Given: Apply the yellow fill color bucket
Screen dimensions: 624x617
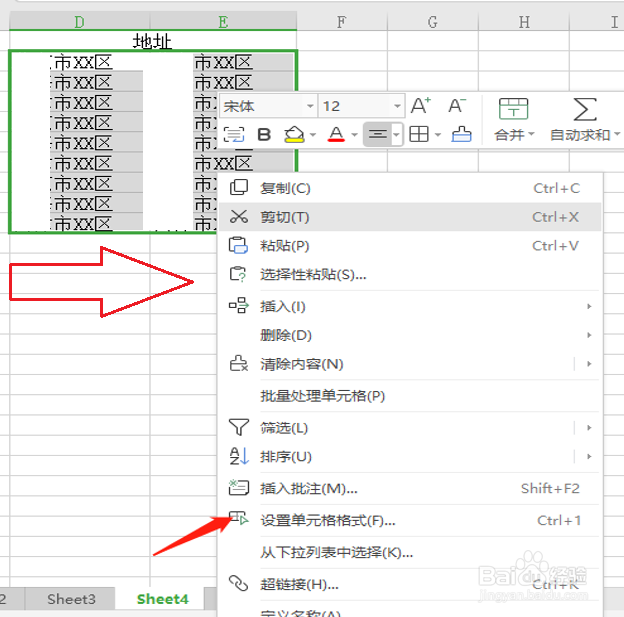Looking at the screenshot, I should point(294,135).
